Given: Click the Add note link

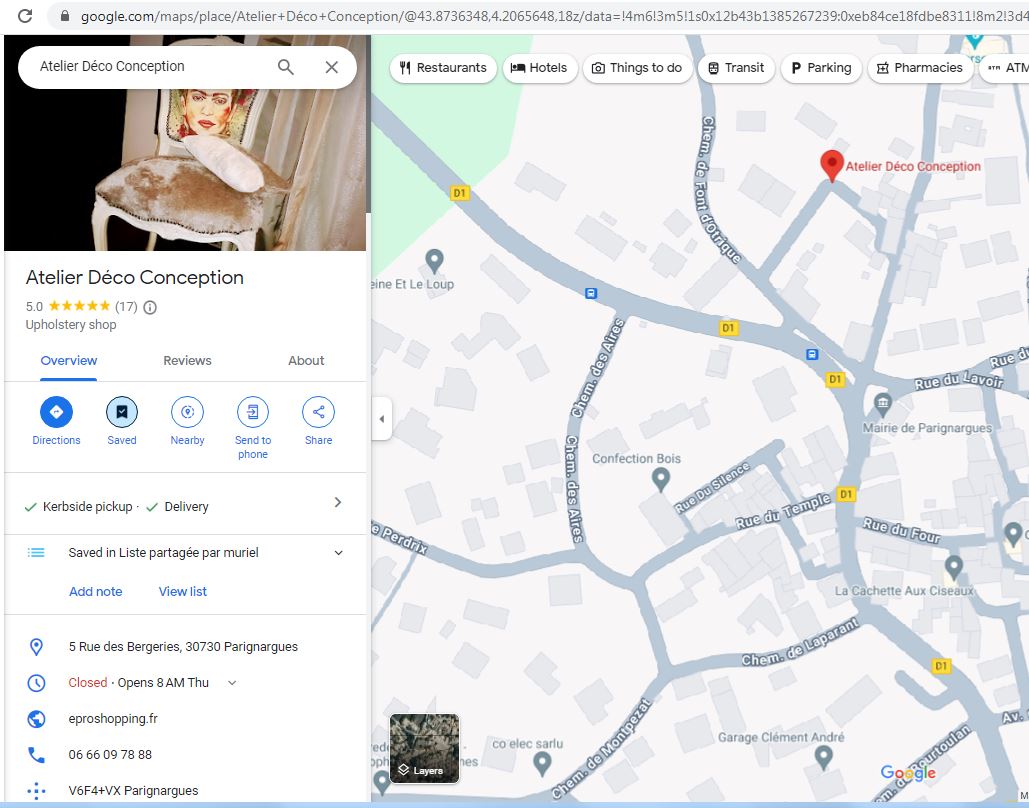Looking at the screenshot, I should 95,592.
